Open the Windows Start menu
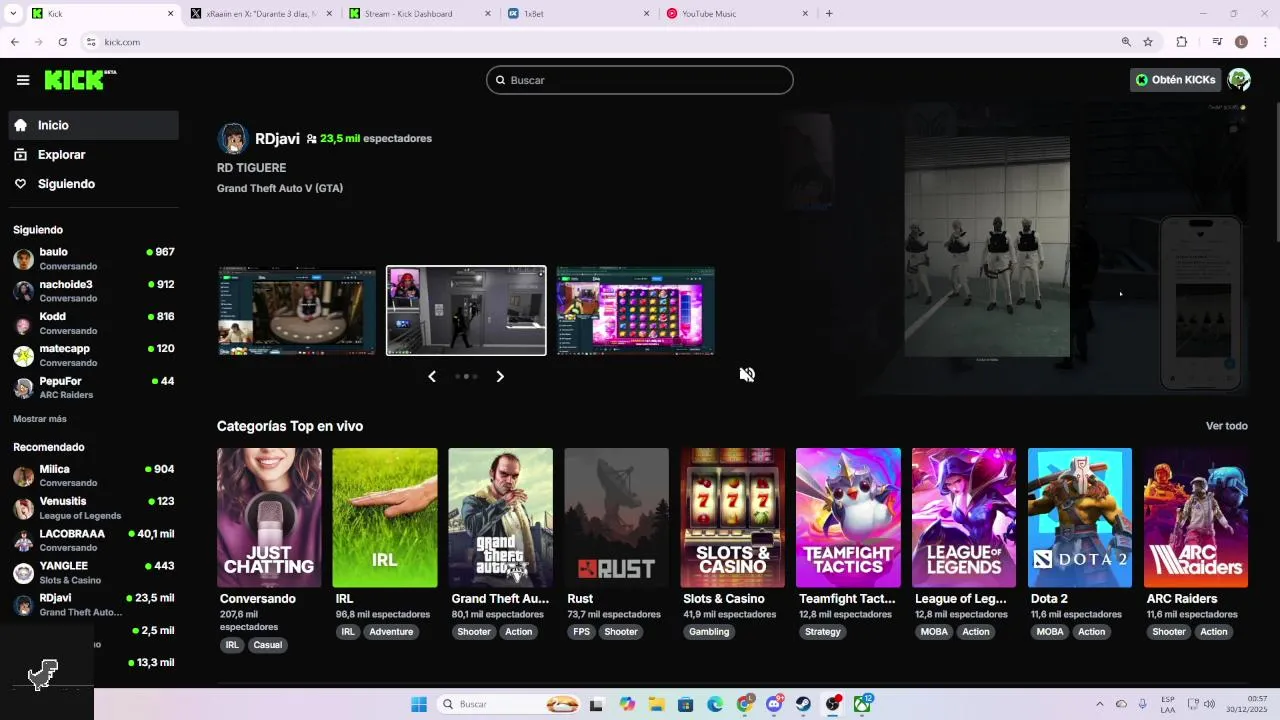 (x=418, y=704)
